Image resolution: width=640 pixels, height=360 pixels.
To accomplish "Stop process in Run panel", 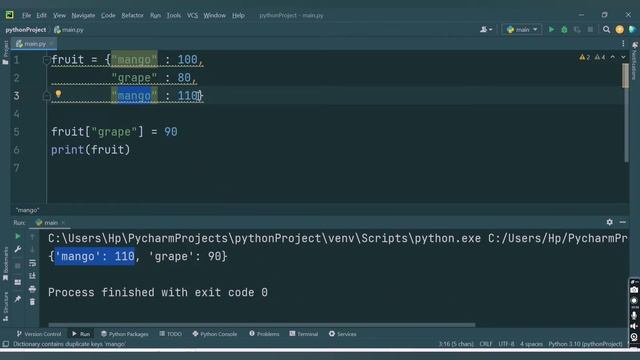I will 18,266.
